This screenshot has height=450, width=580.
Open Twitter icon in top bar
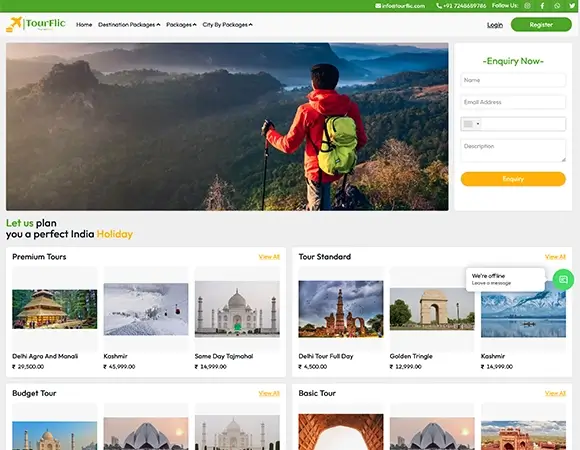tap(572, 6)
